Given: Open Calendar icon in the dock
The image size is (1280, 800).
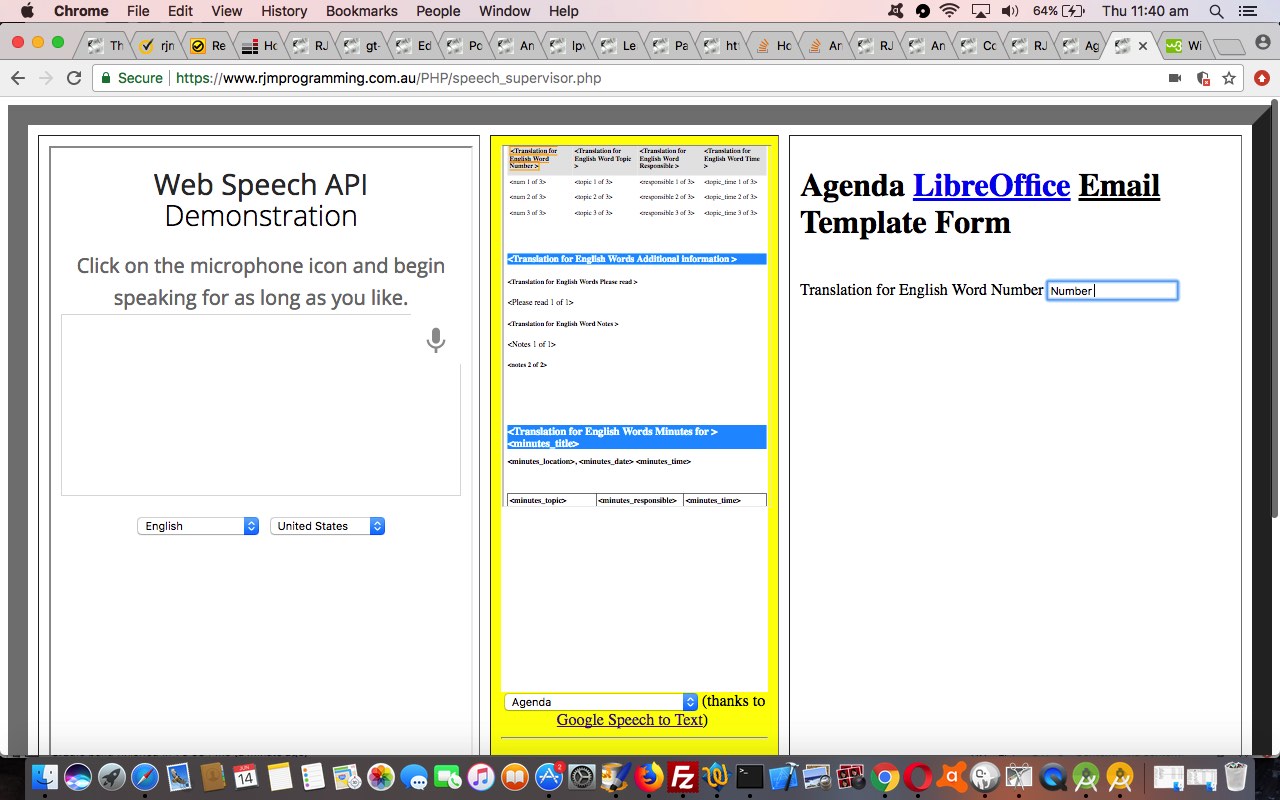Looking at the screenshot, I should pyautogui.click(x=245, y=777).
